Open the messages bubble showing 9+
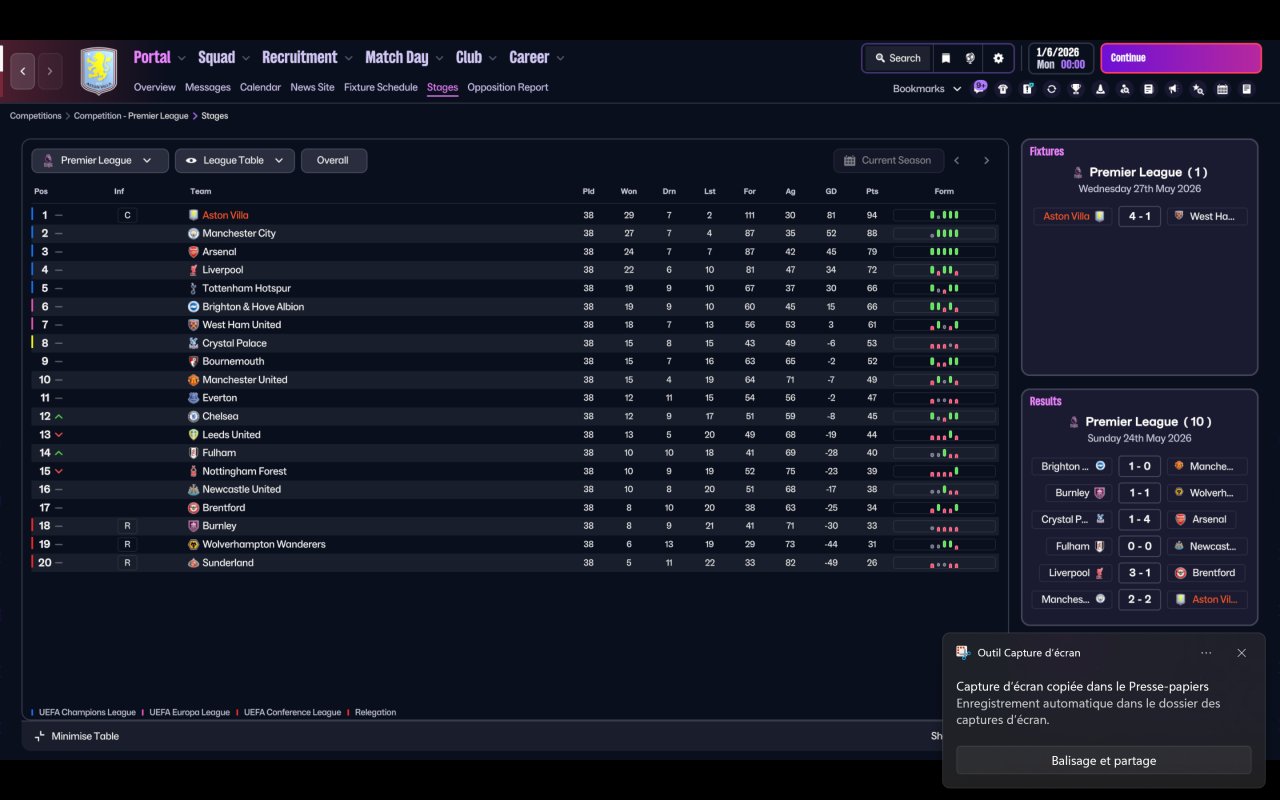The image size is (1280, 800). coord(980,87)
